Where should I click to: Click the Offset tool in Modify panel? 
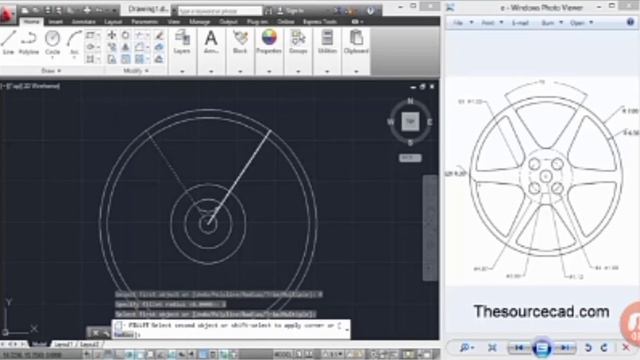coord(159,59)
